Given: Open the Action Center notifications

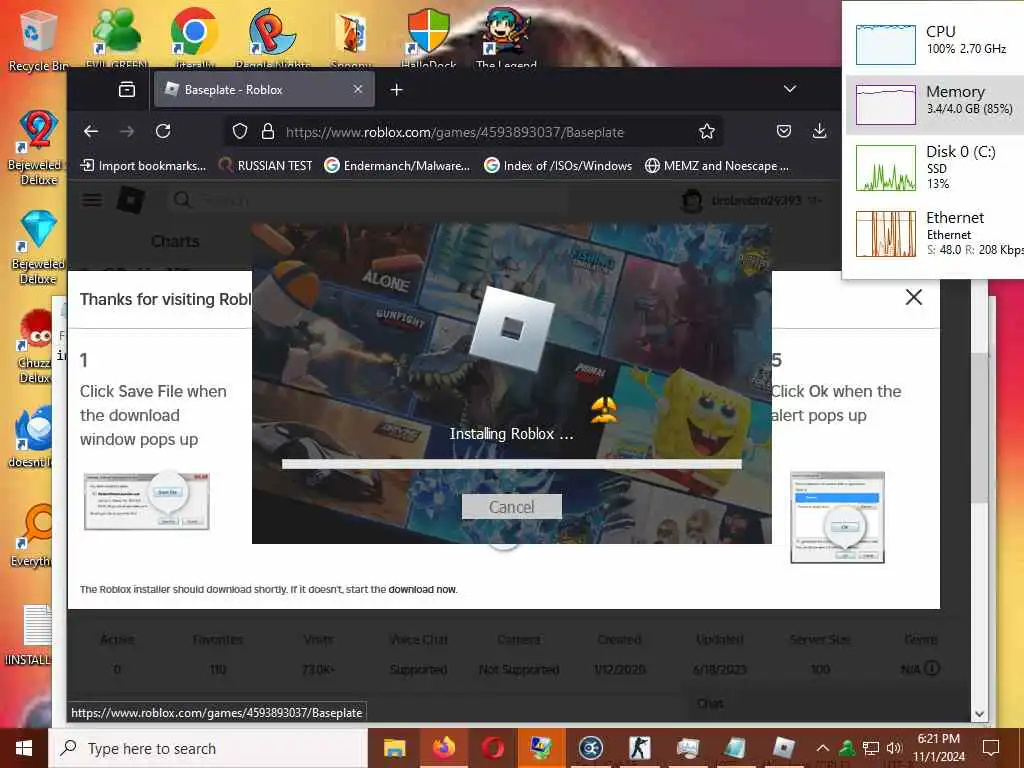Looking at the screenshot, I should pos(991,748).
